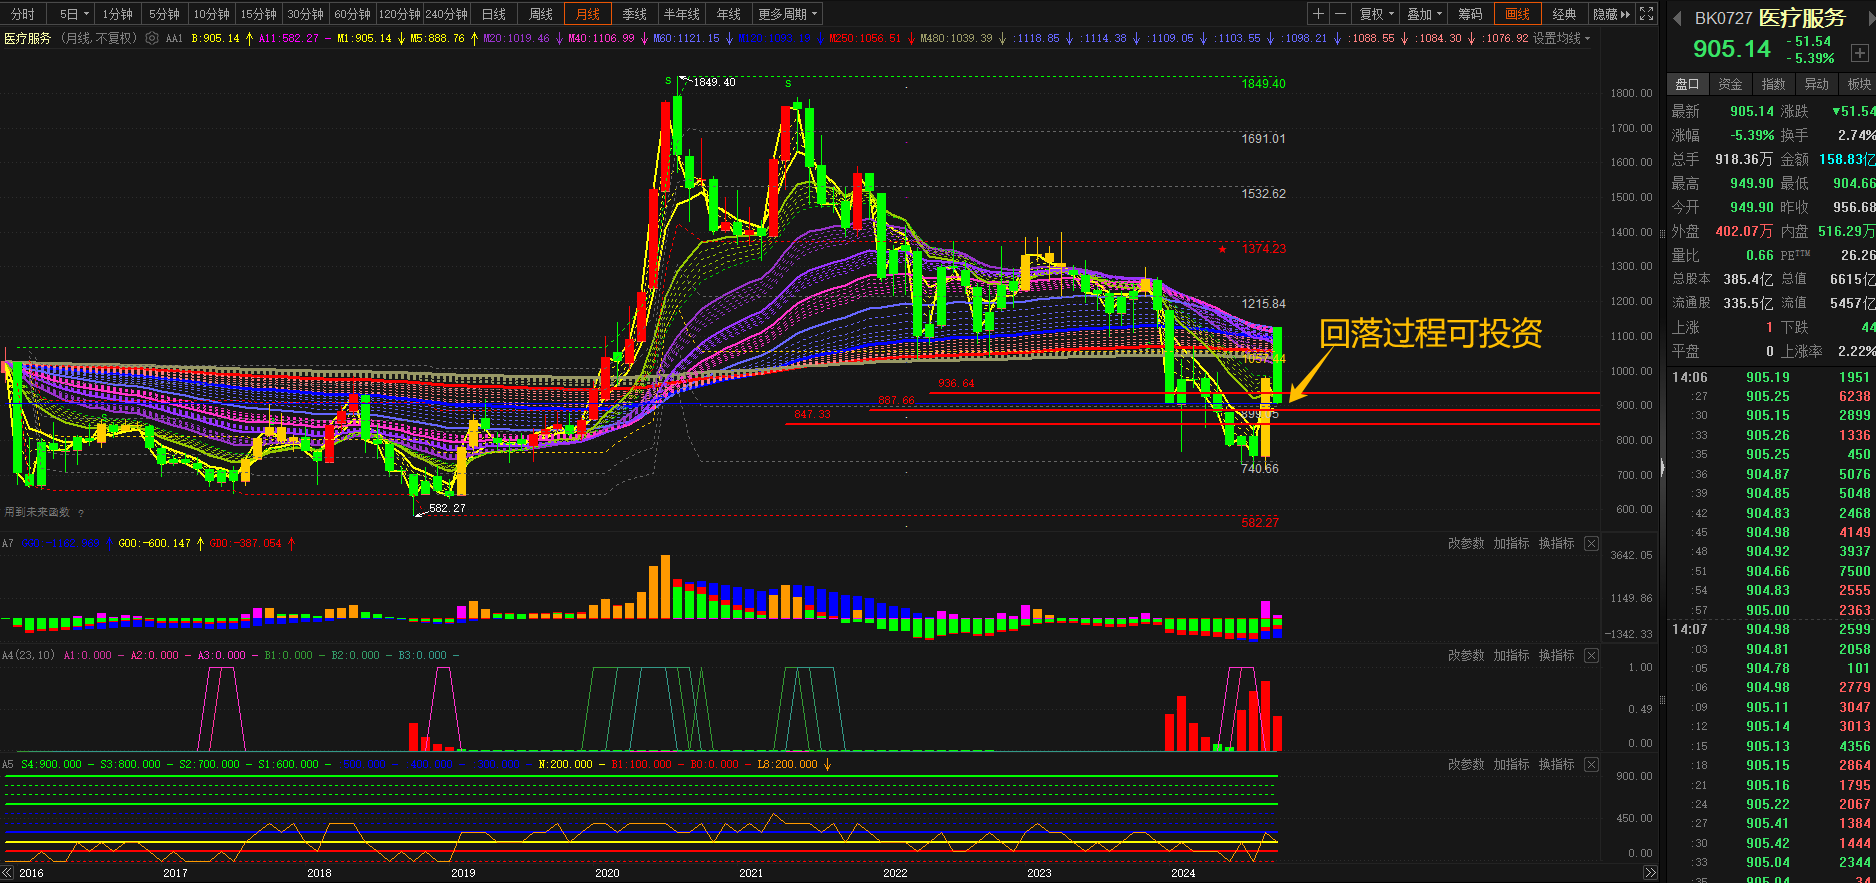
Task: Enter fullscreen chart mode
Action: tap(1646, 14)
